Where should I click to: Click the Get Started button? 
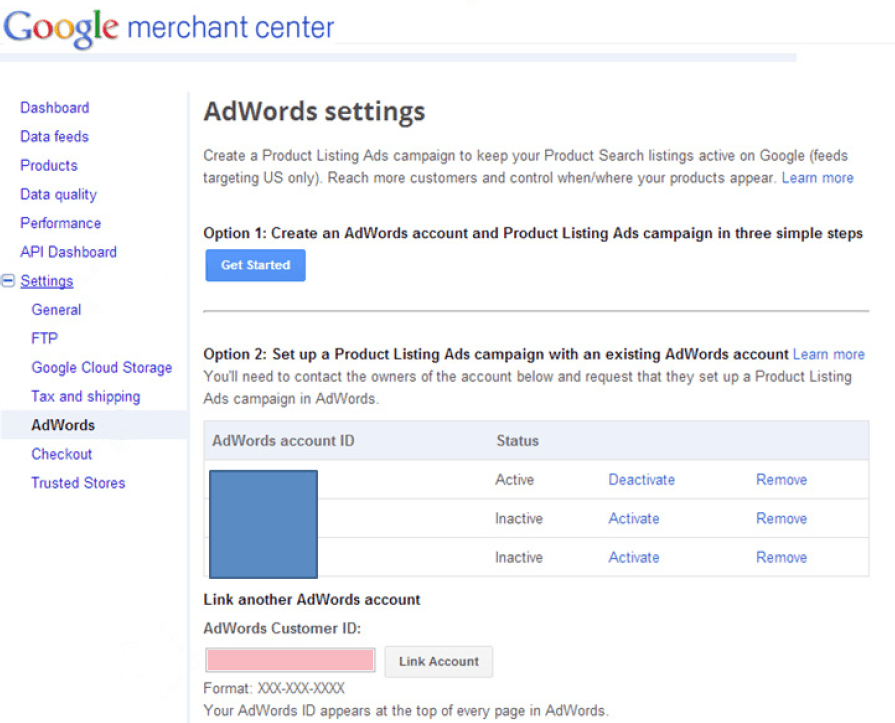click(255, 265)
